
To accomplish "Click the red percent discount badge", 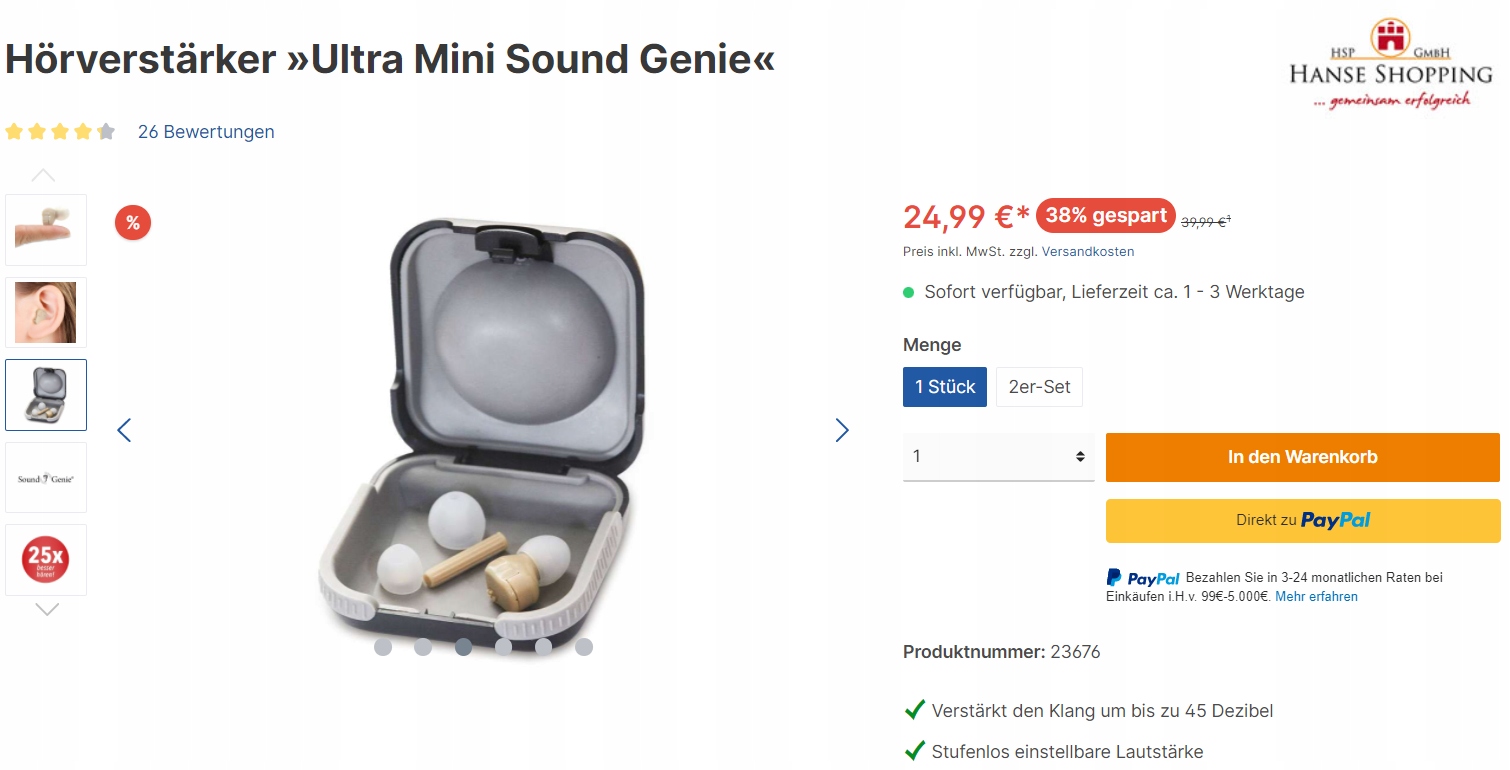I will click(x=133, y=222).
